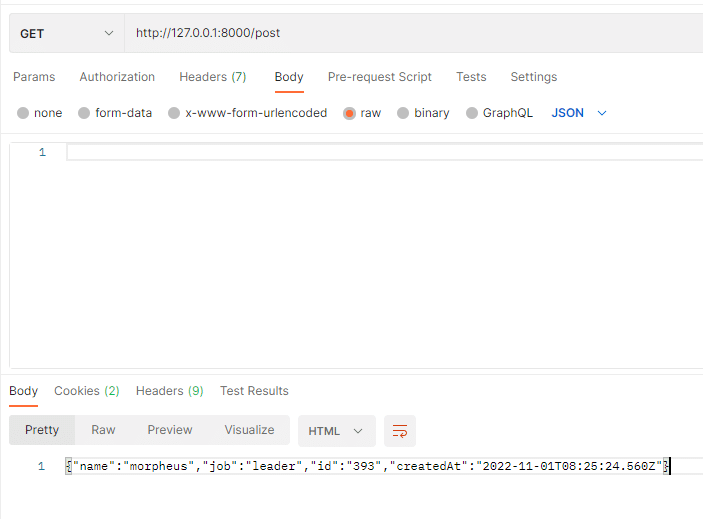Show the Raw response view
This screenshot has width=703, height=519.
point(103,430)
